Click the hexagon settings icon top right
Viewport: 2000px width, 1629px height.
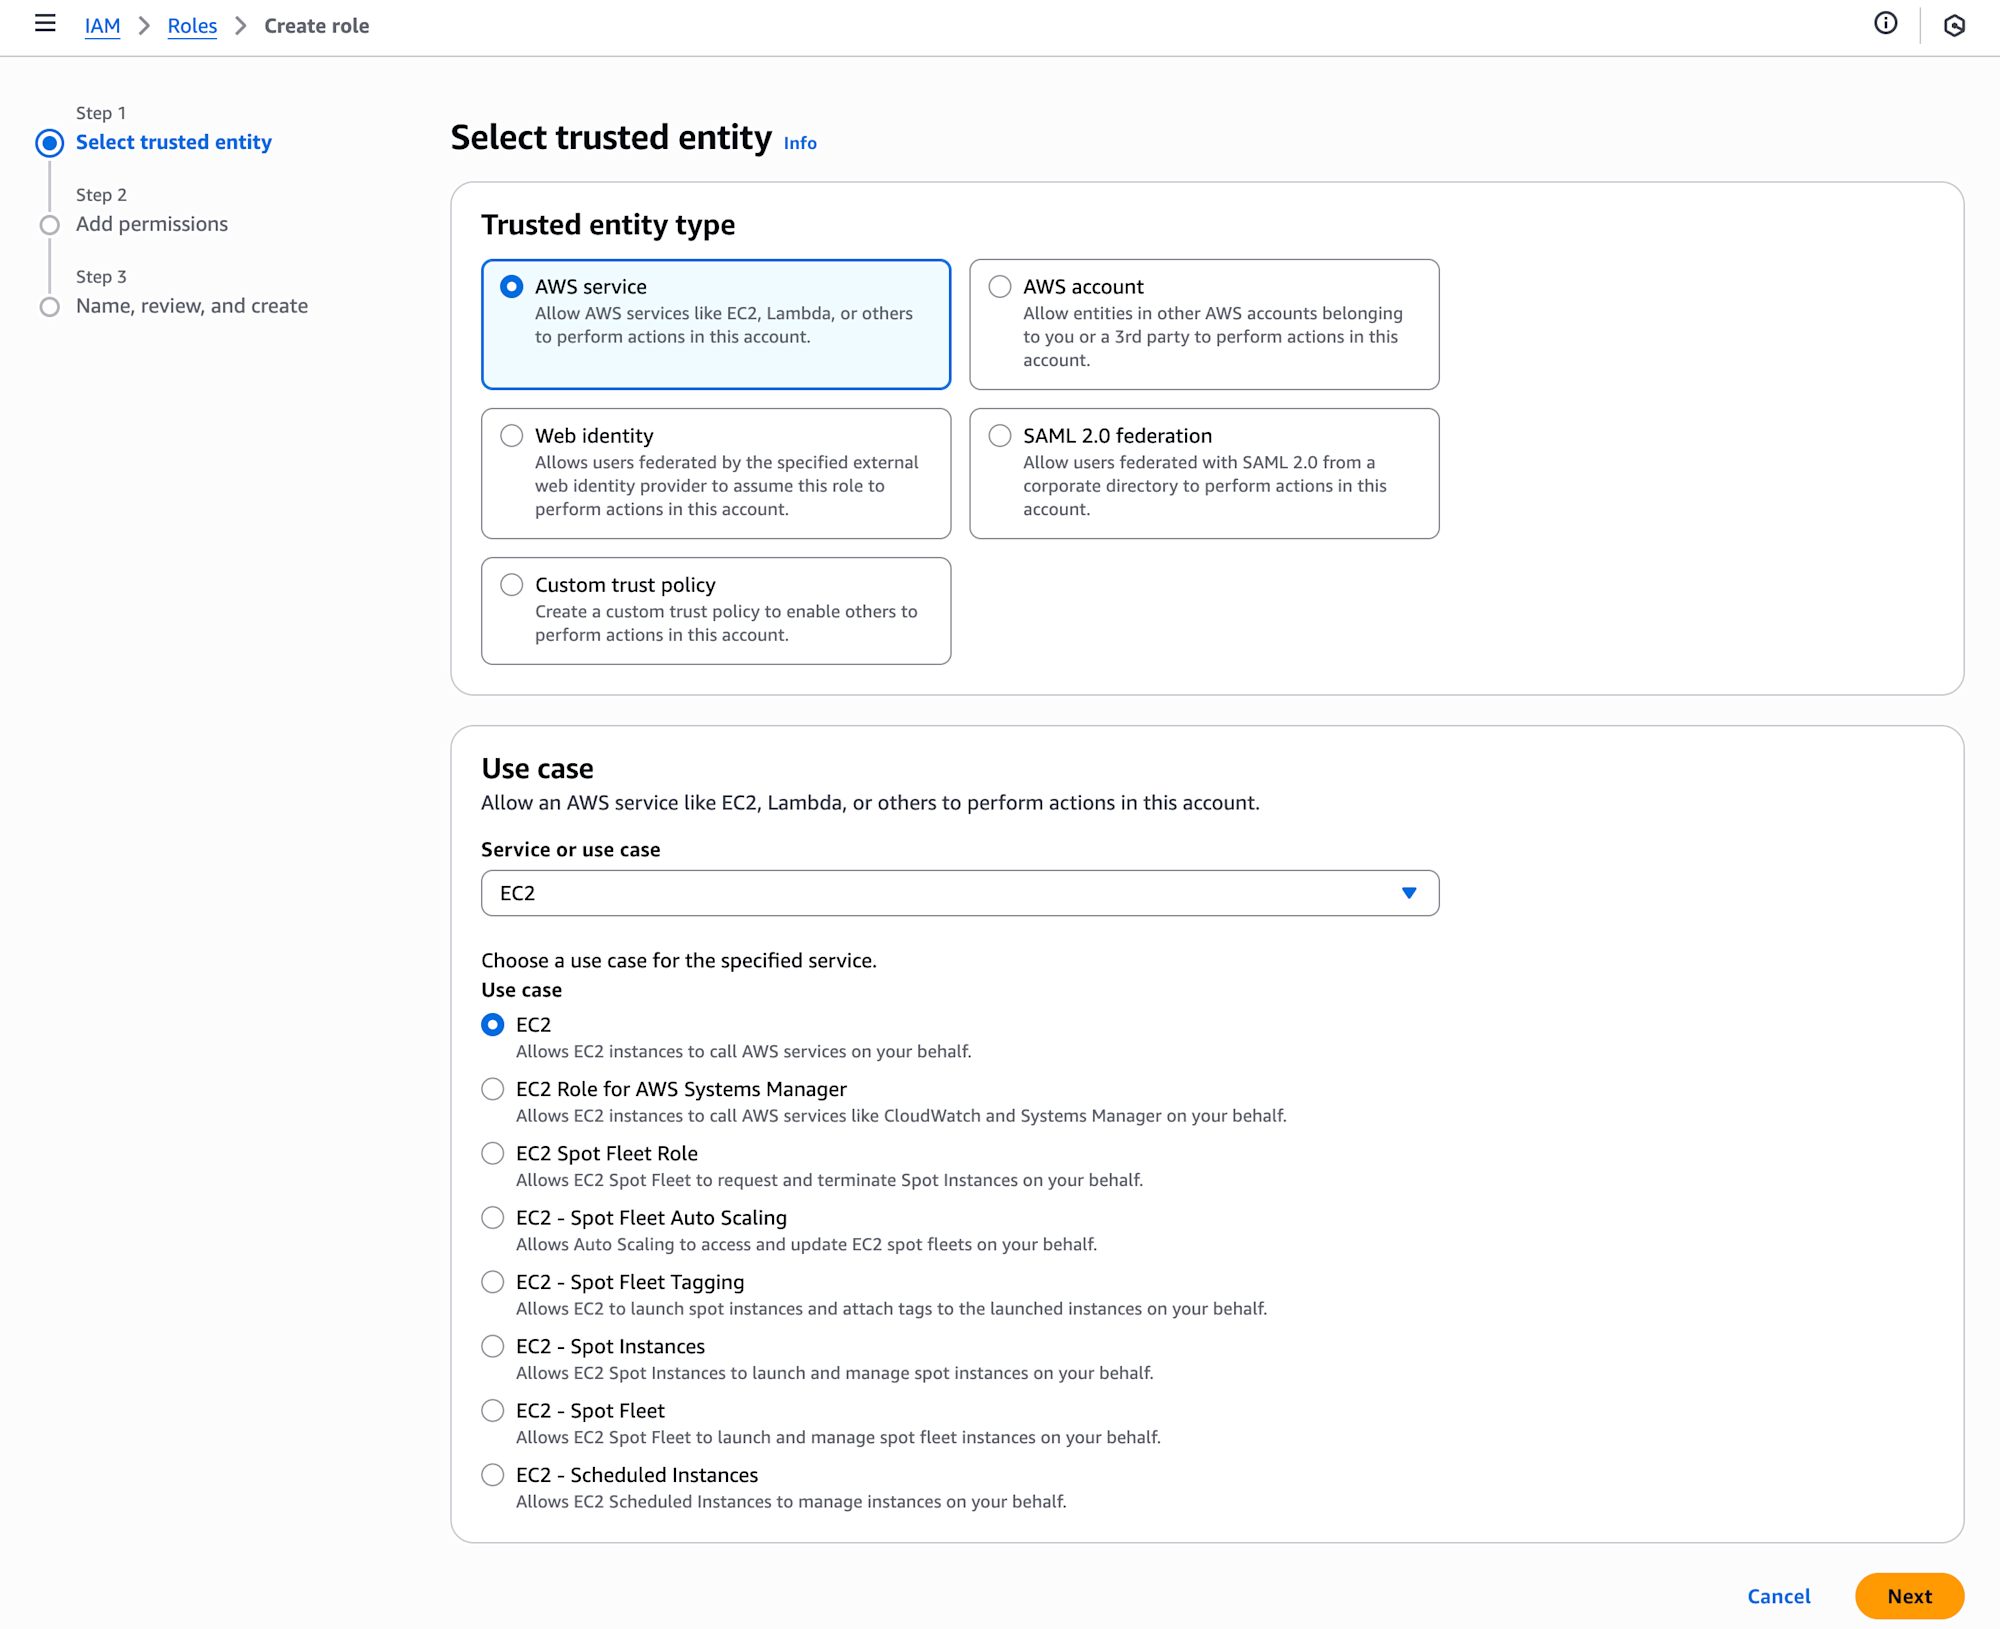[1954, 26]
